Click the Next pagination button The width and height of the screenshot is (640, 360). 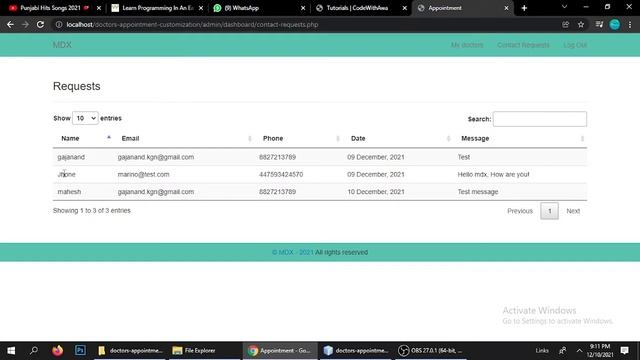coord(573,211)
